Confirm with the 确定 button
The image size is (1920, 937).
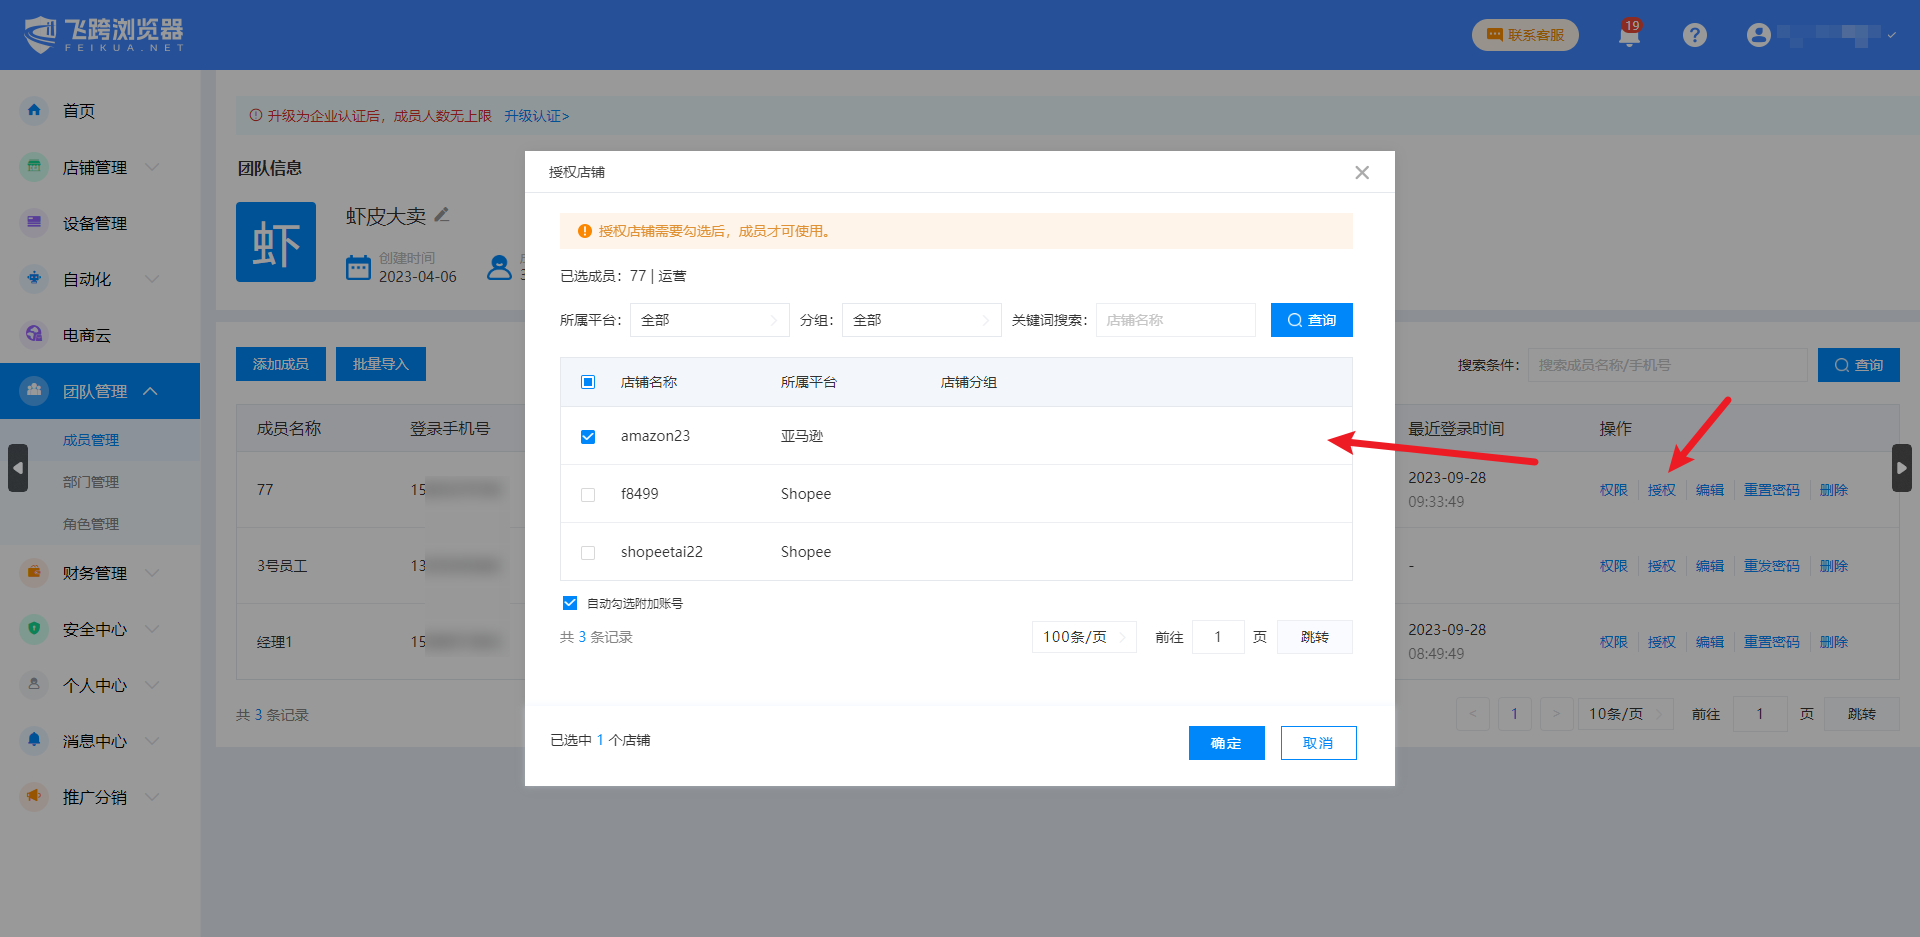[x=1226, y=743]
